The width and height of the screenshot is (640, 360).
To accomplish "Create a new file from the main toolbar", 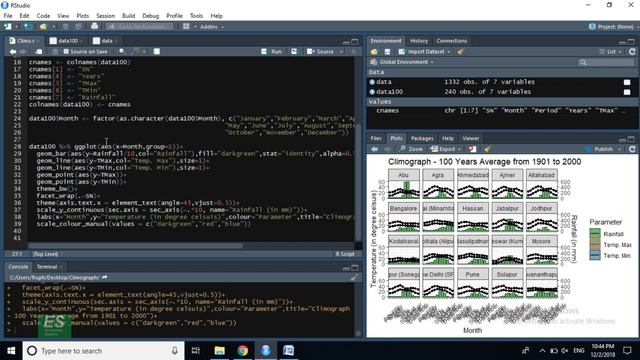I will [x=8, y=27].
